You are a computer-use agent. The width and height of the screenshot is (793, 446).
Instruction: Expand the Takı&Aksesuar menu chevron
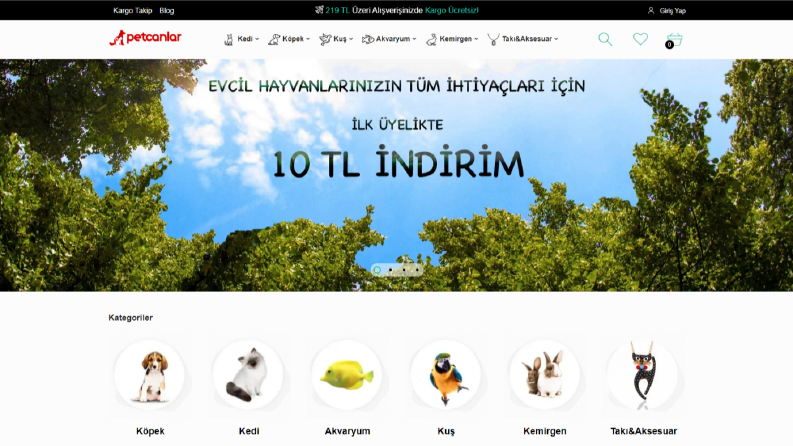(556, 39)
